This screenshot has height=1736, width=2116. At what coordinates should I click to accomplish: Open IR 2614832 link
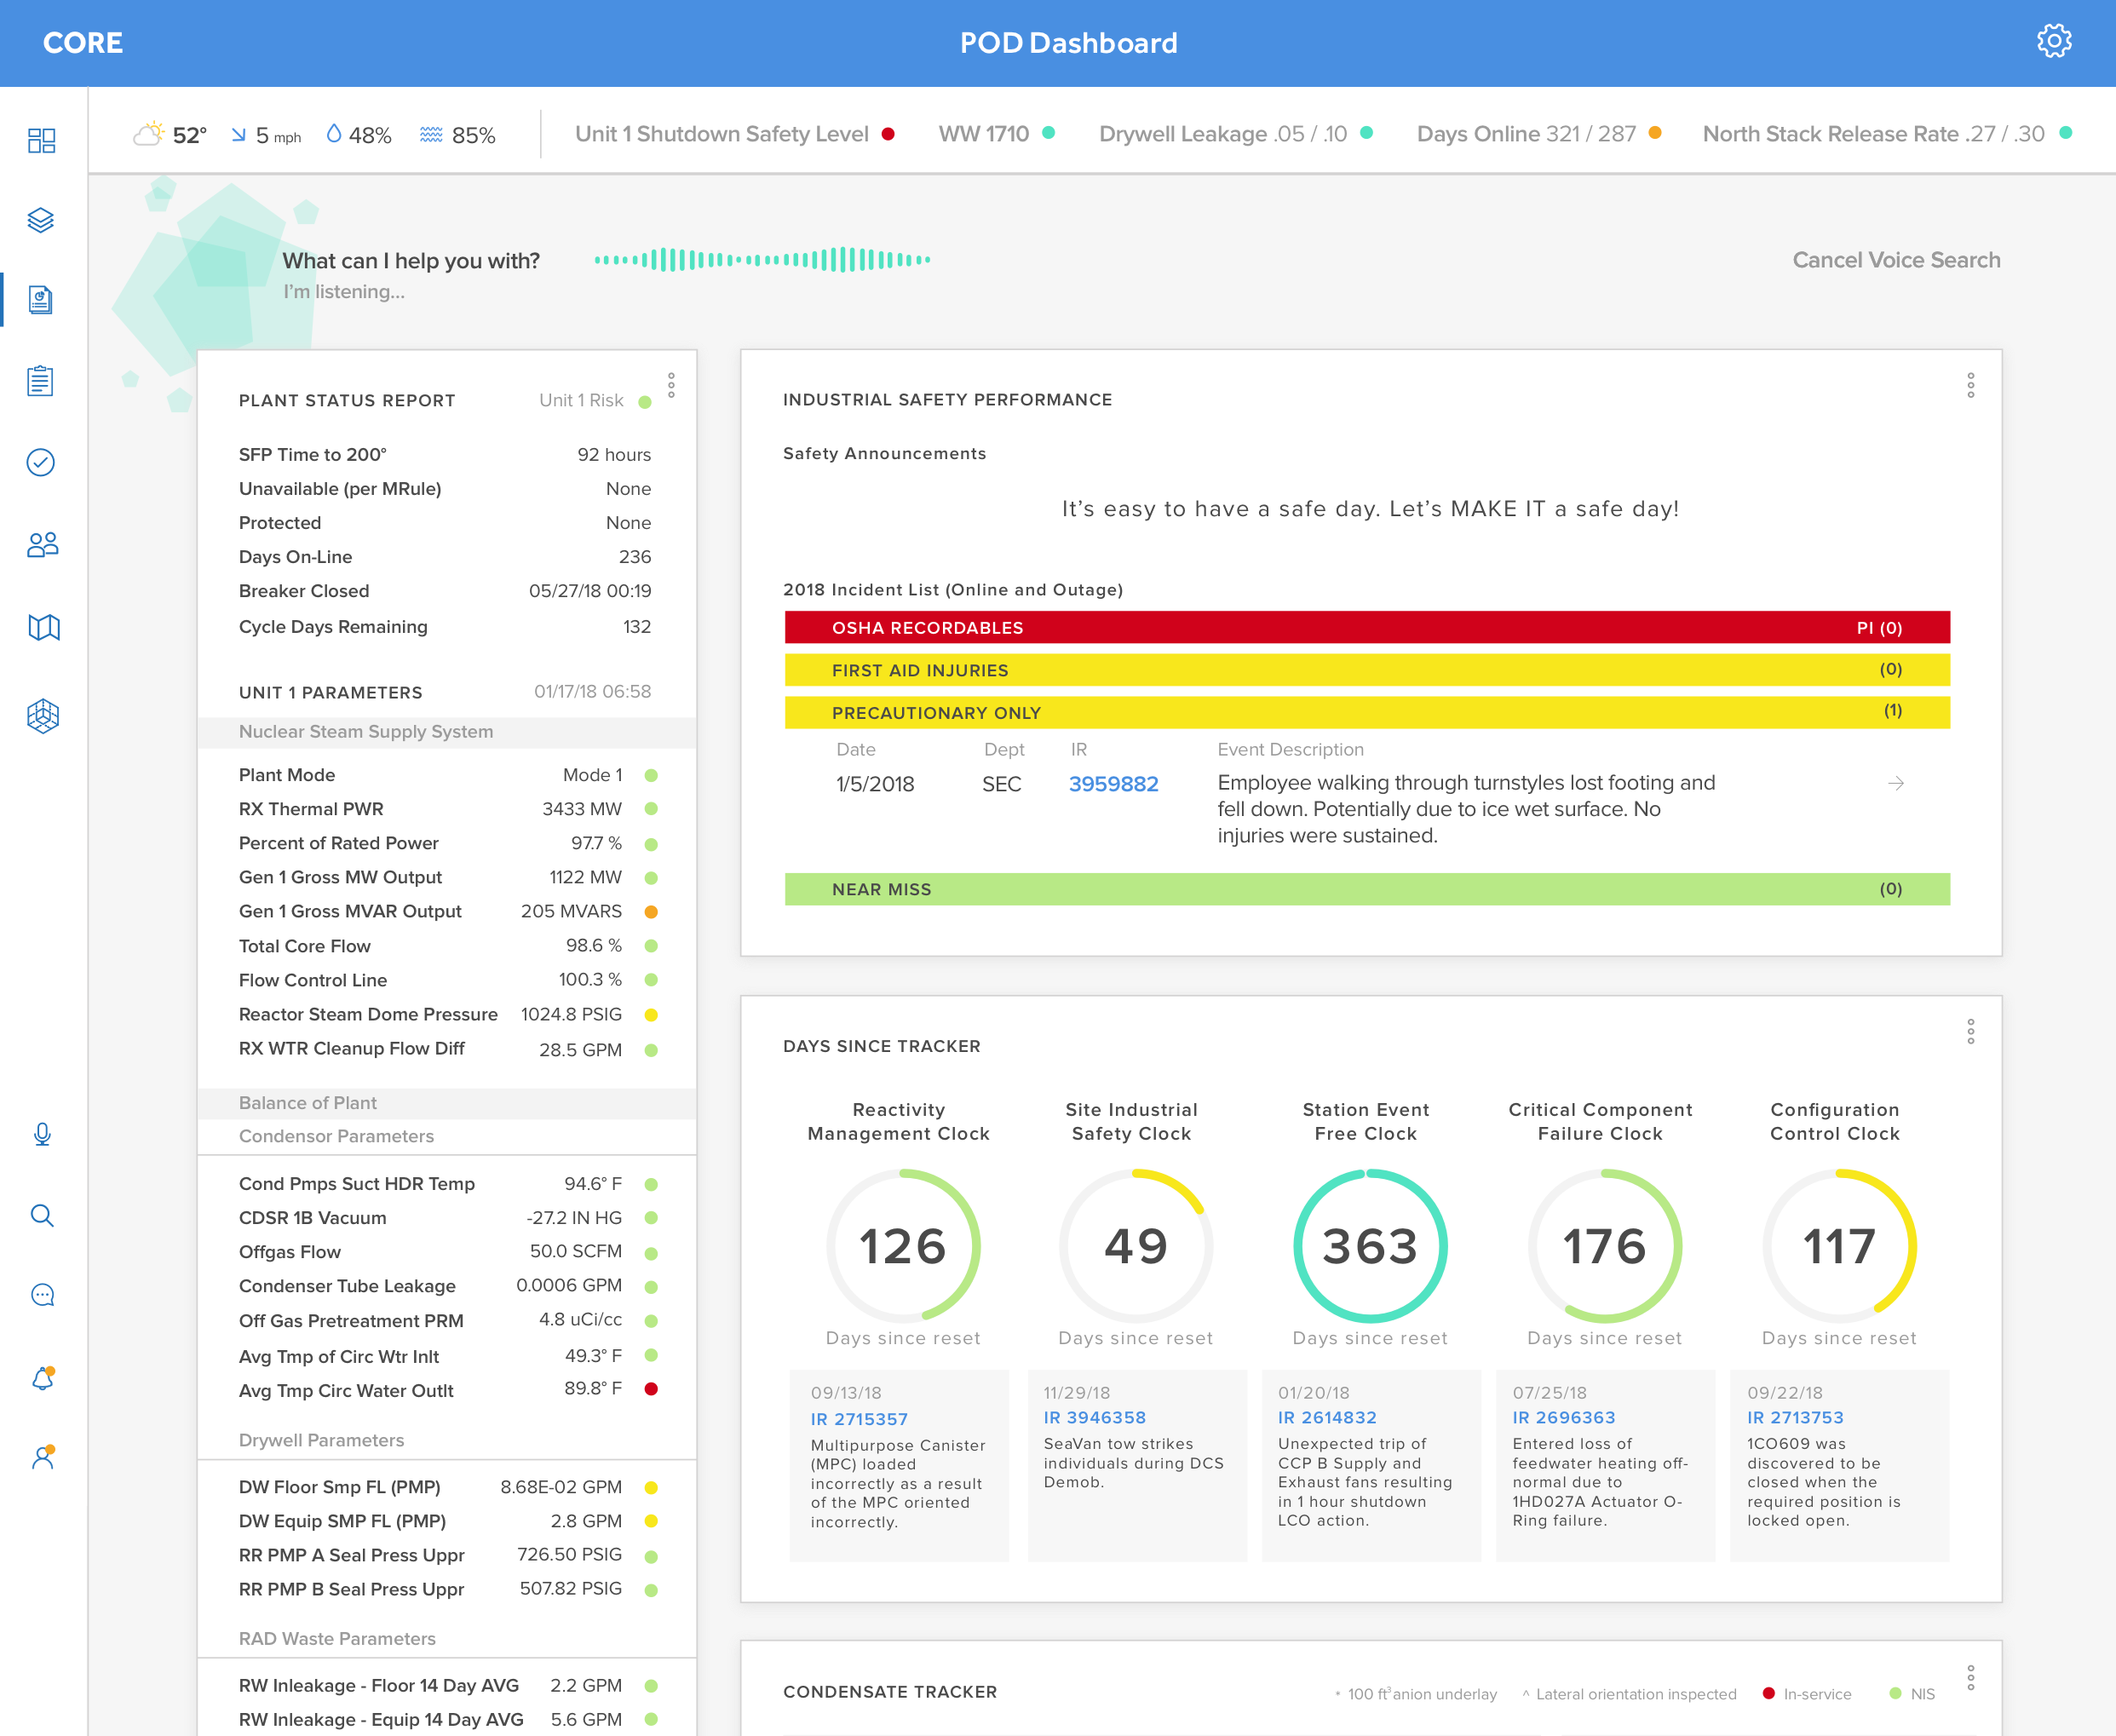tap(1327, 1417)
